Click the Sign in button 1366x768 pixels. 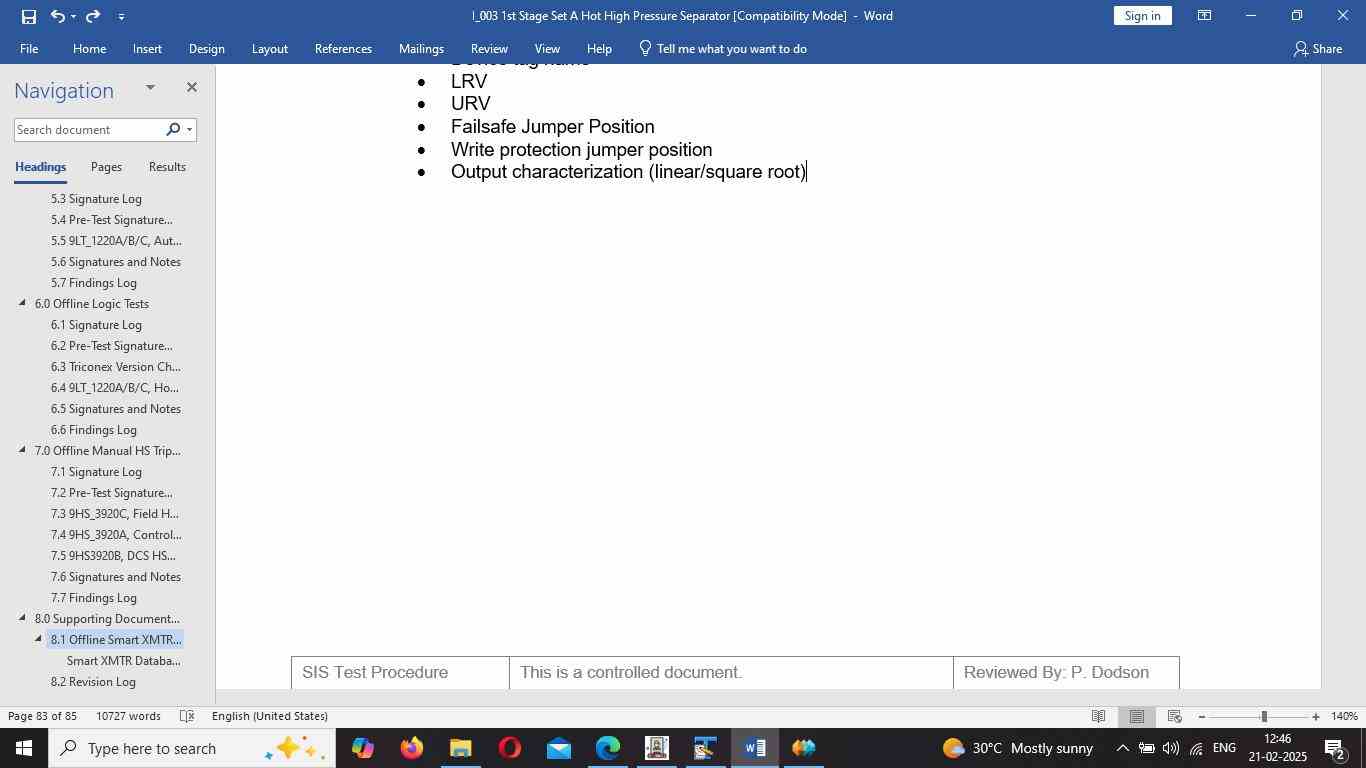pyautogui.click(x=1142, y=15)
